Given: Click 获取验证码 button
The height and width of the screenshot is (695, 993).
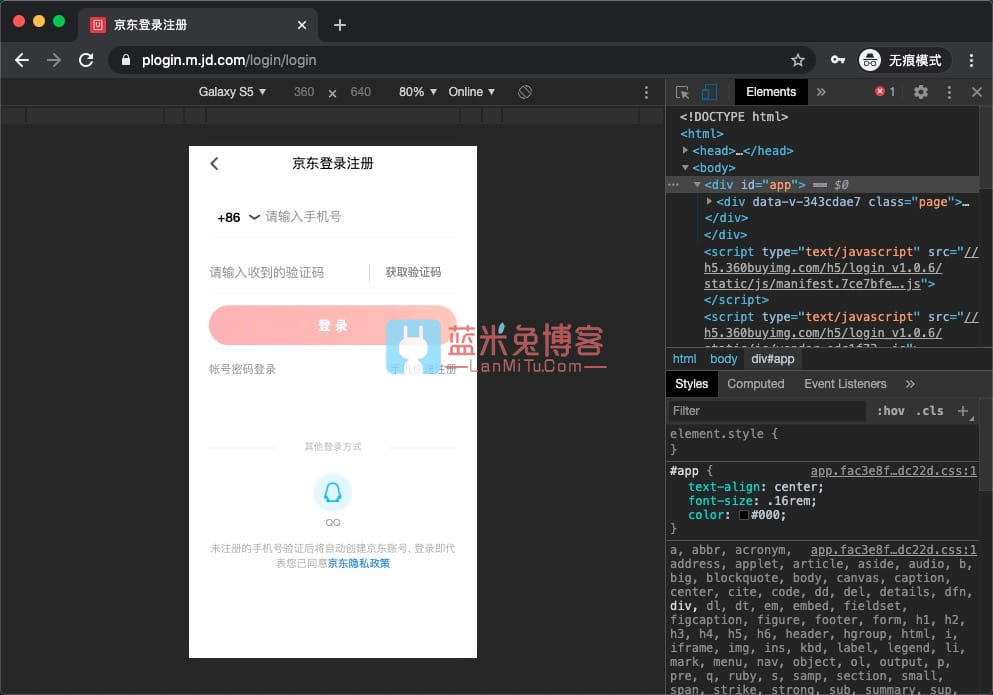Looking at the screenshot, I should click(x=414, y=272).
